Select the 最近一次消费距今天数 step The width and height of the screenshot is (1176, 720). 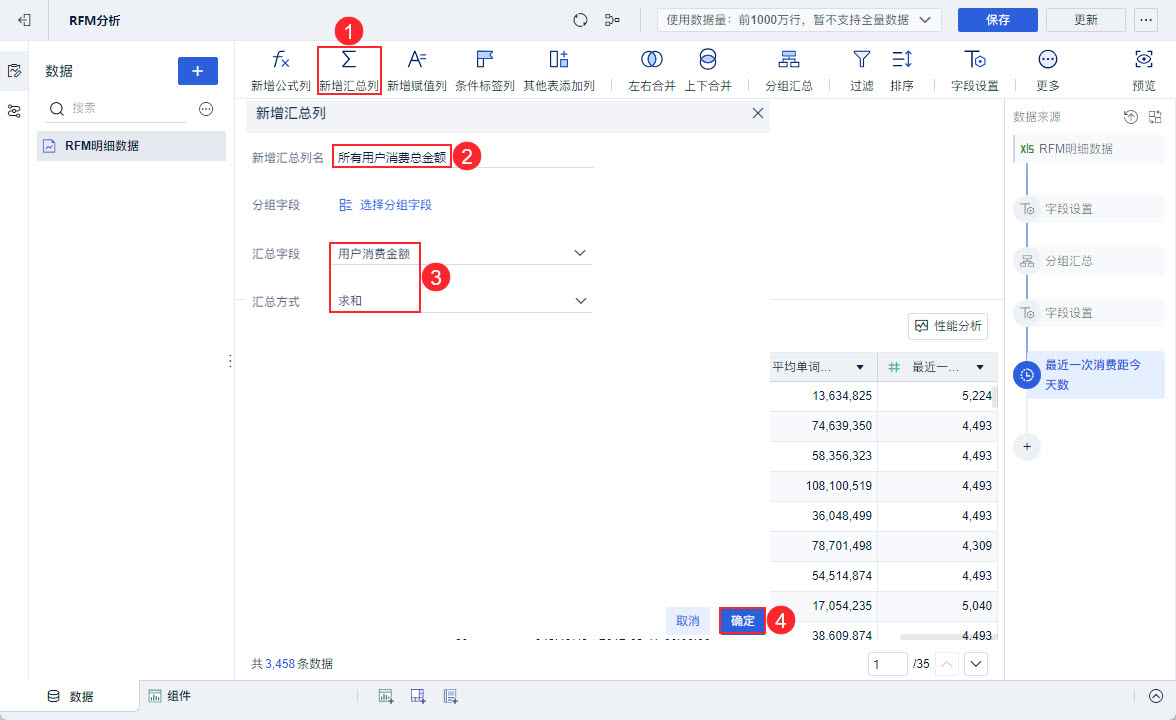pos(1088,374)
